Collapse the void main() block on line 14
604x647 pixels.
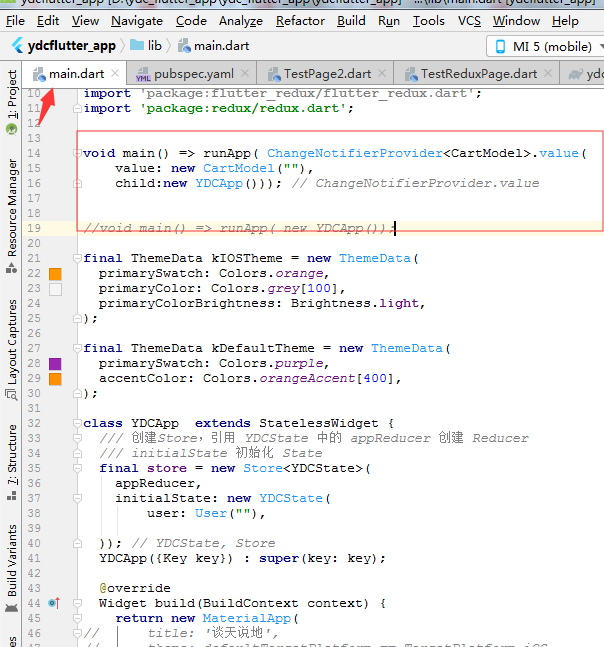77,153
